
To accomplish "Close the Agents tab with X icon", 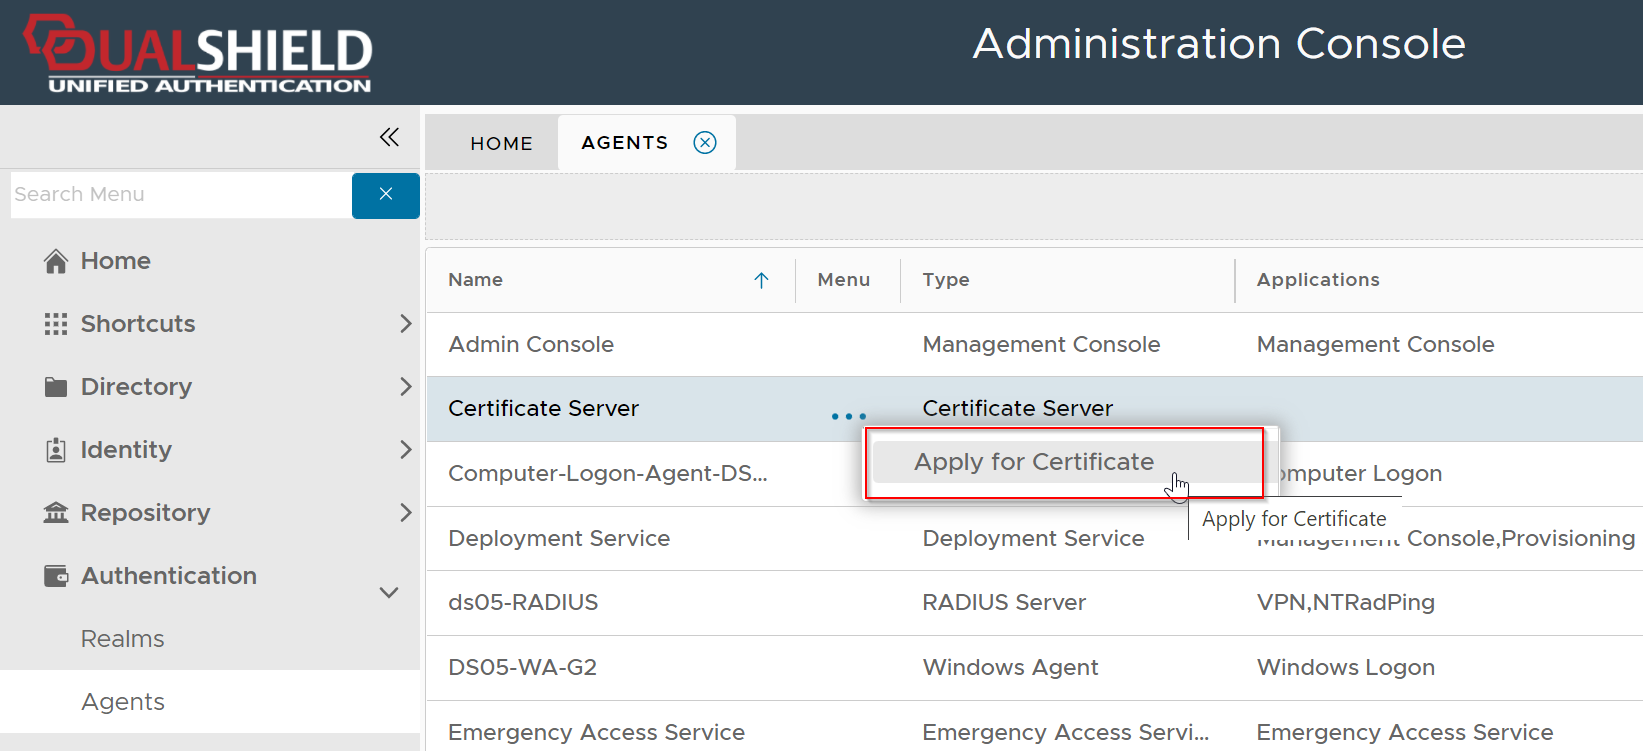I will [x=705, y=143].
